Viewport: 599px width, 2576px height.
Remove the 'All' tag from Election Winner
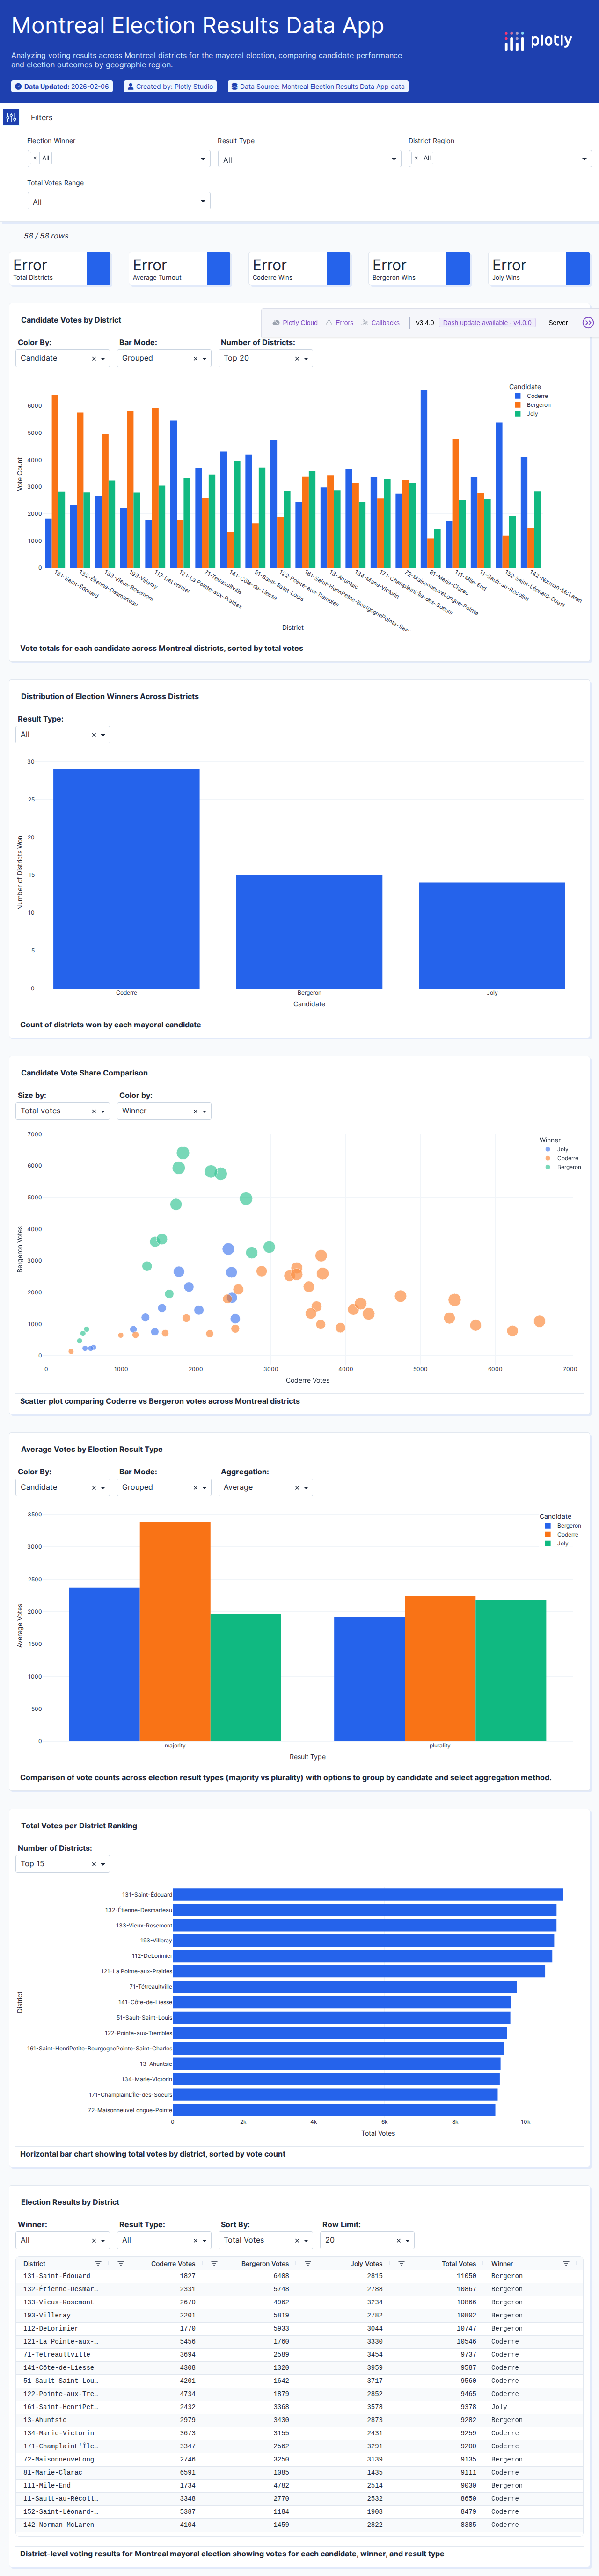click(x=35, y=158)
